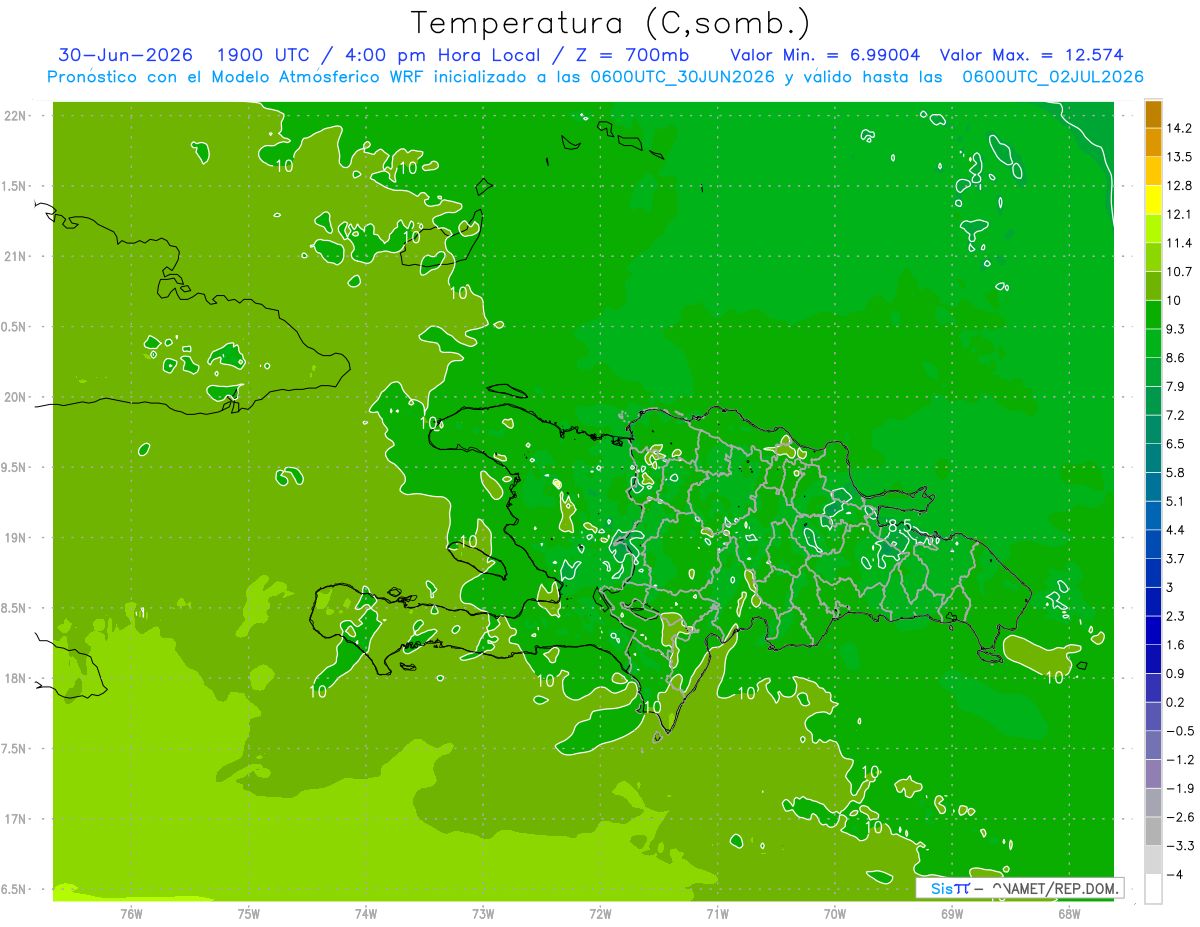Click the "11.4" colorbar value

coord(1180,243)
